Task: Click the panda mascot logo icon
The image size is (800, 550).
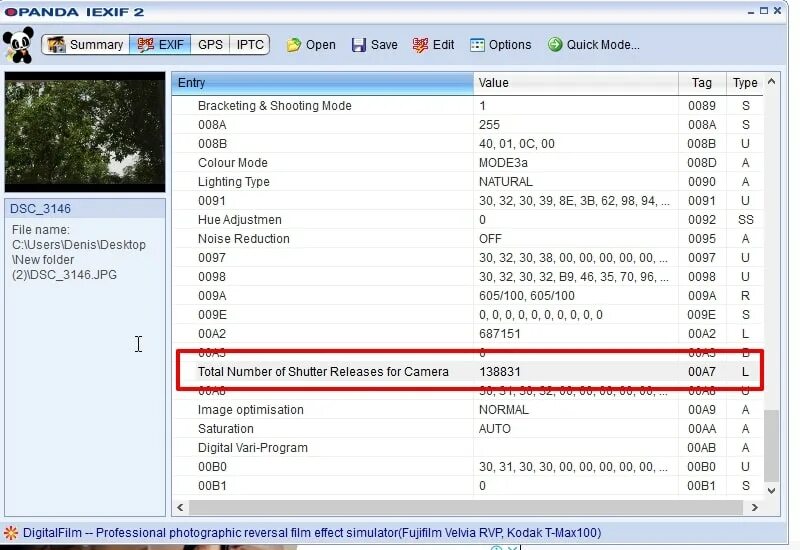Action: click(x=18, y=45)
